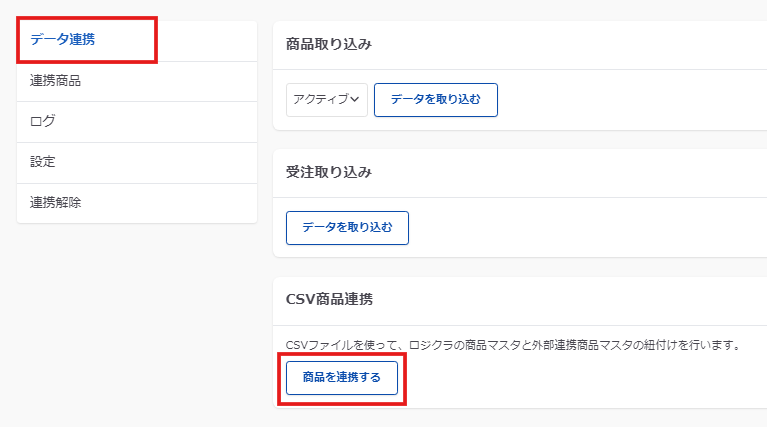This screenshot has height=427, width=767.
Task: Click the 商品取り込み section heading
Action: [329, 44]
